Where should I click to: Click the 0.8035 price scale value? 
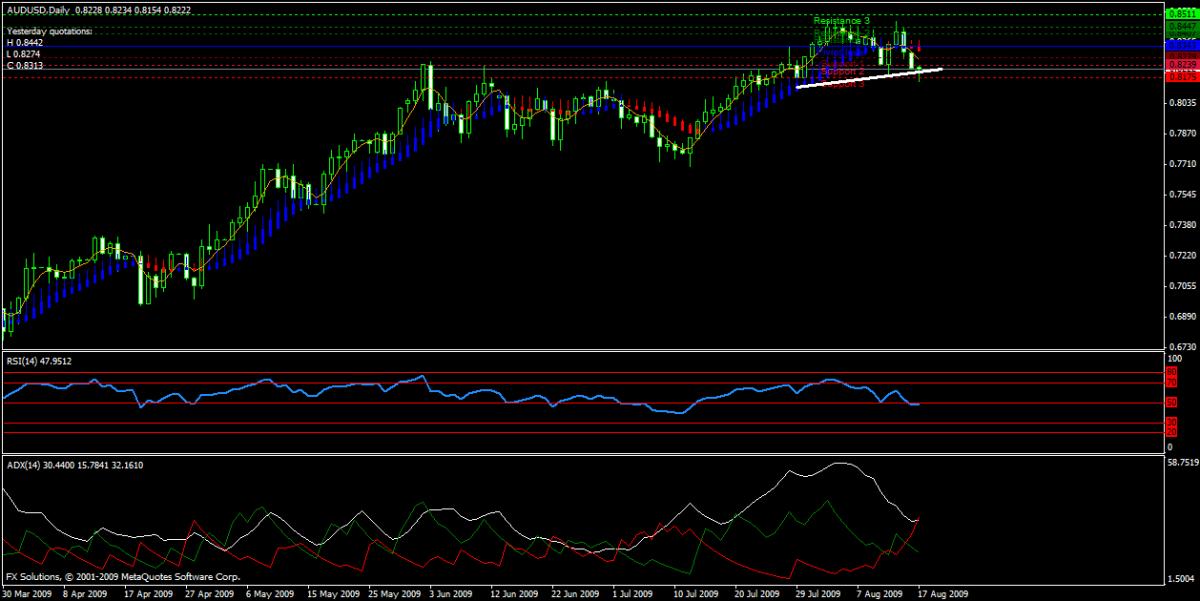(x=1182, y=103)
